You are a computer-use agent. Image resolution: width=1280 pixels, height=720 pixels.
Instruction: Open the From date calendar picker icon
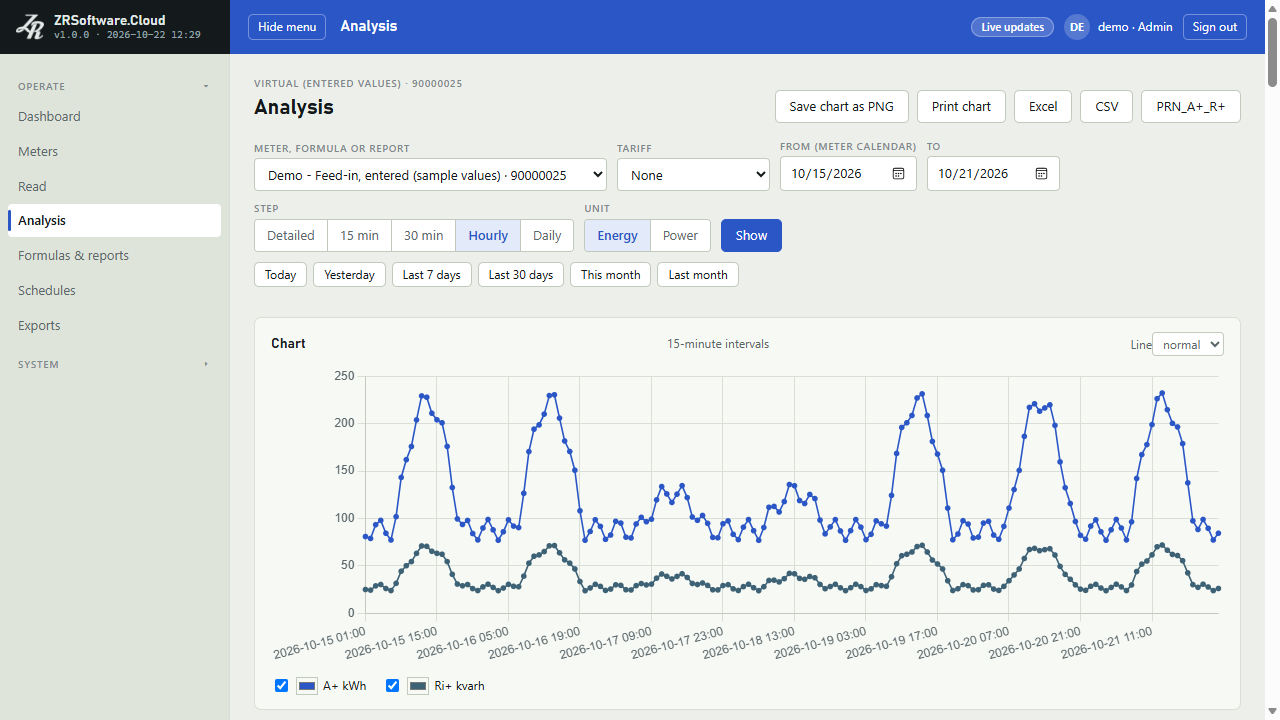point(898,173)
